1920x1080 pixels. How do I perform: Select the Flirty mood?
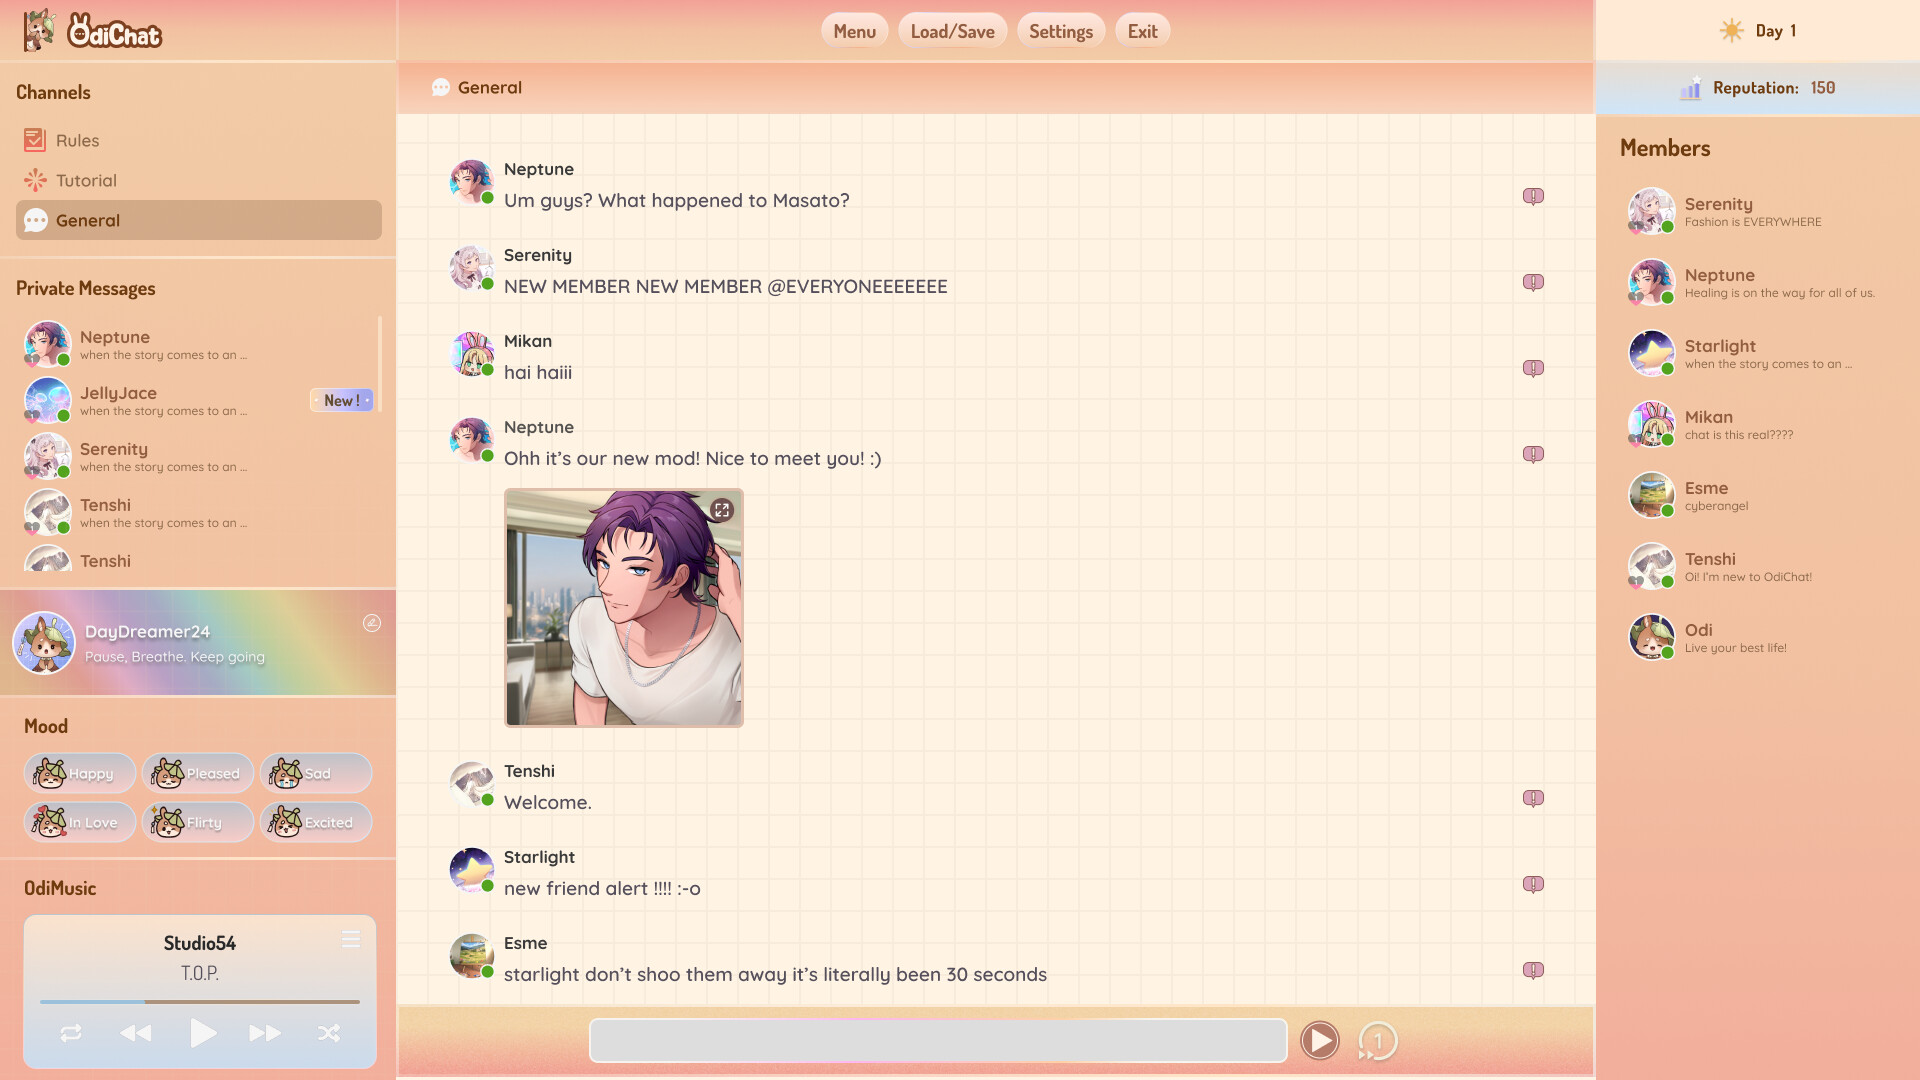pos(198,822)
